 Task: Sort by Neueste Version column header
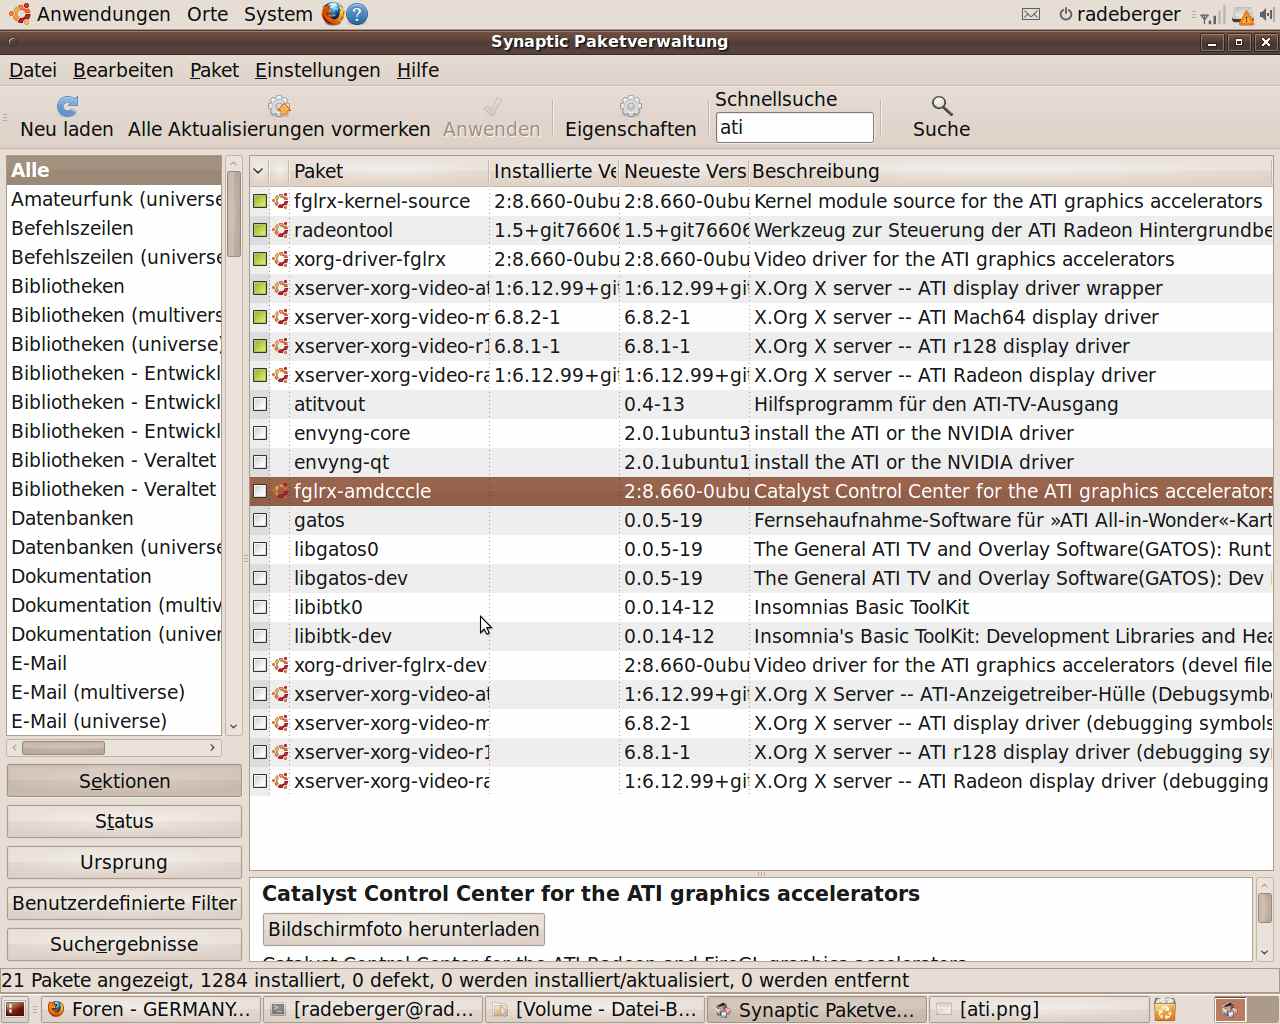[x=684, y=171]
